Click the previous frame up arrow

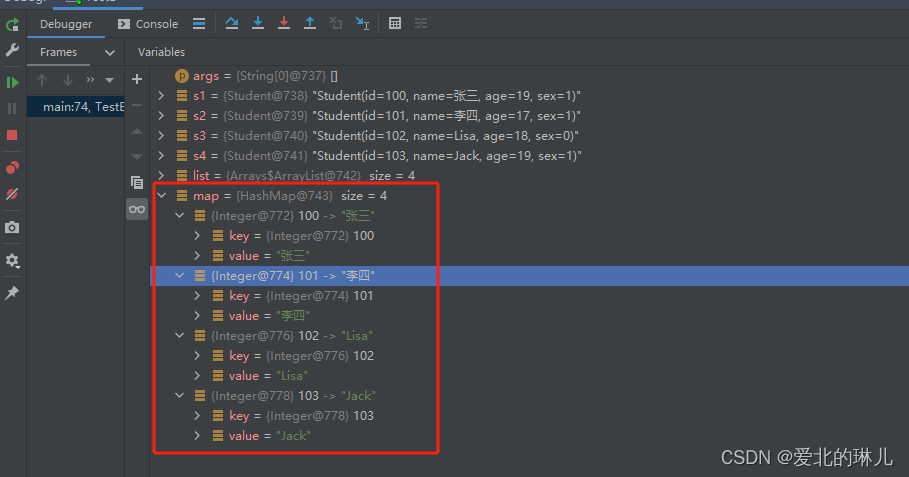click(x=42, y=80)
